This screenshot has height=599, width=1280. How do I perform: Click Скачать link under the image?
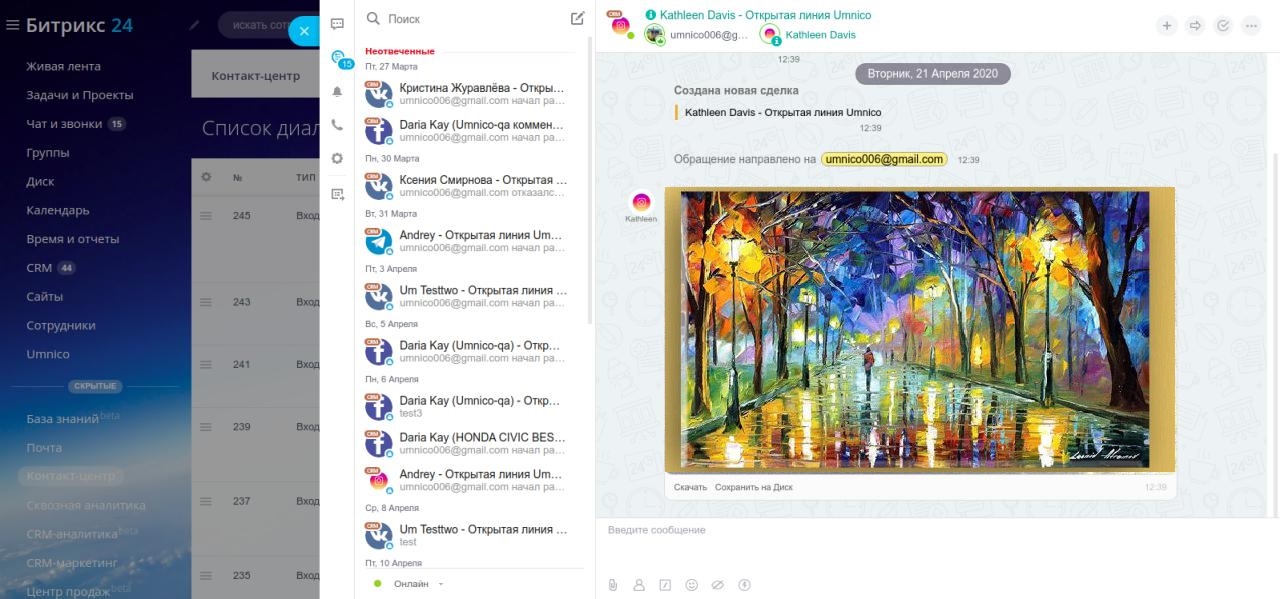click(690, 487)
